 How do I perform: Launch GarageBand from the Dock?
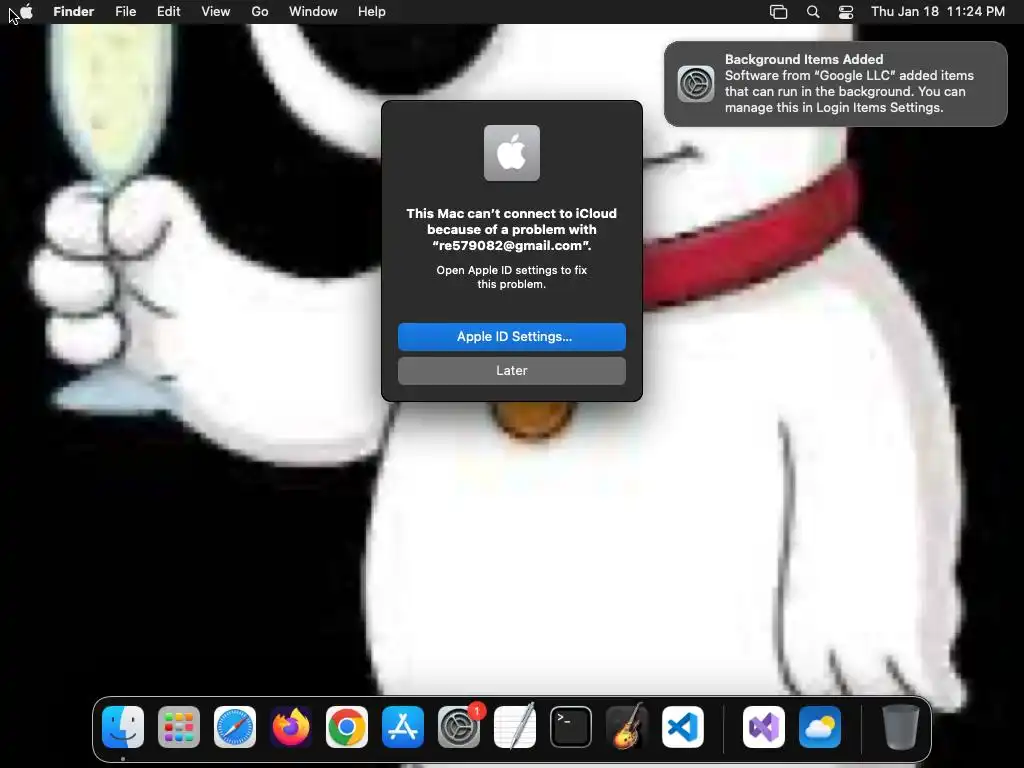(627, 727)
